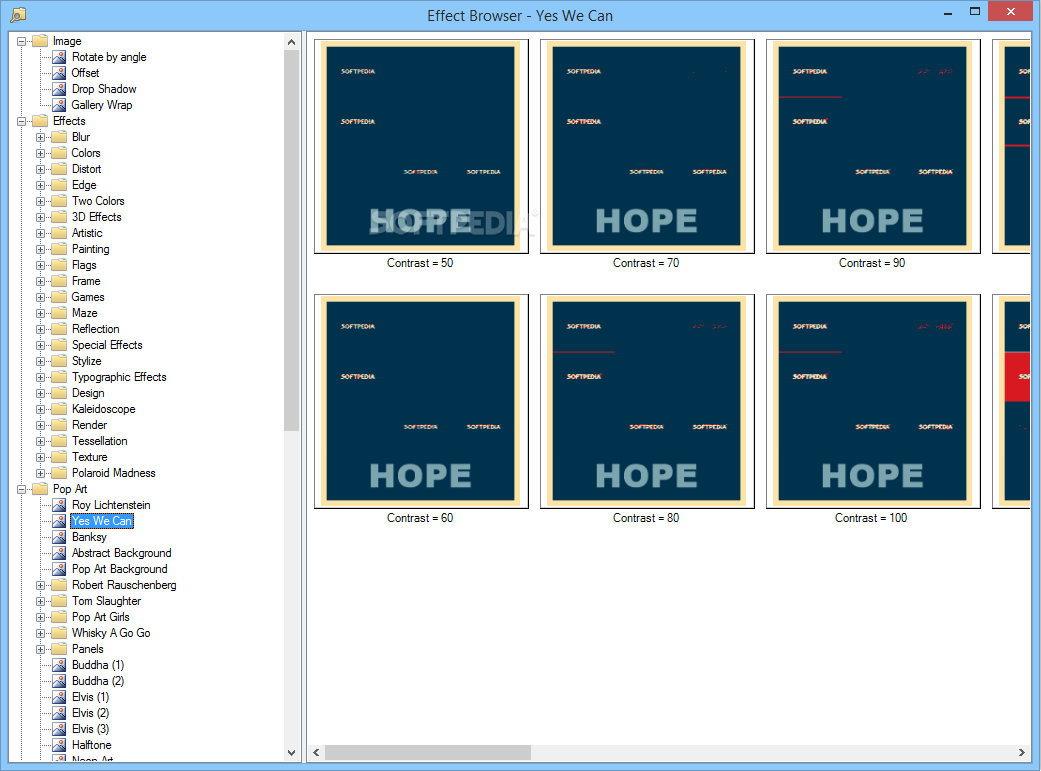Select the Special Effects folder label

coord(107,345)
